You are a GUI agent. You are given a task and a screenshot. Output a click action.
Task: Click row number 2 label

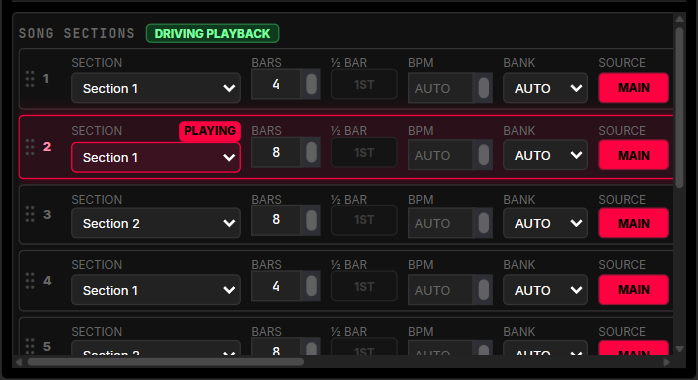[47, 146]
